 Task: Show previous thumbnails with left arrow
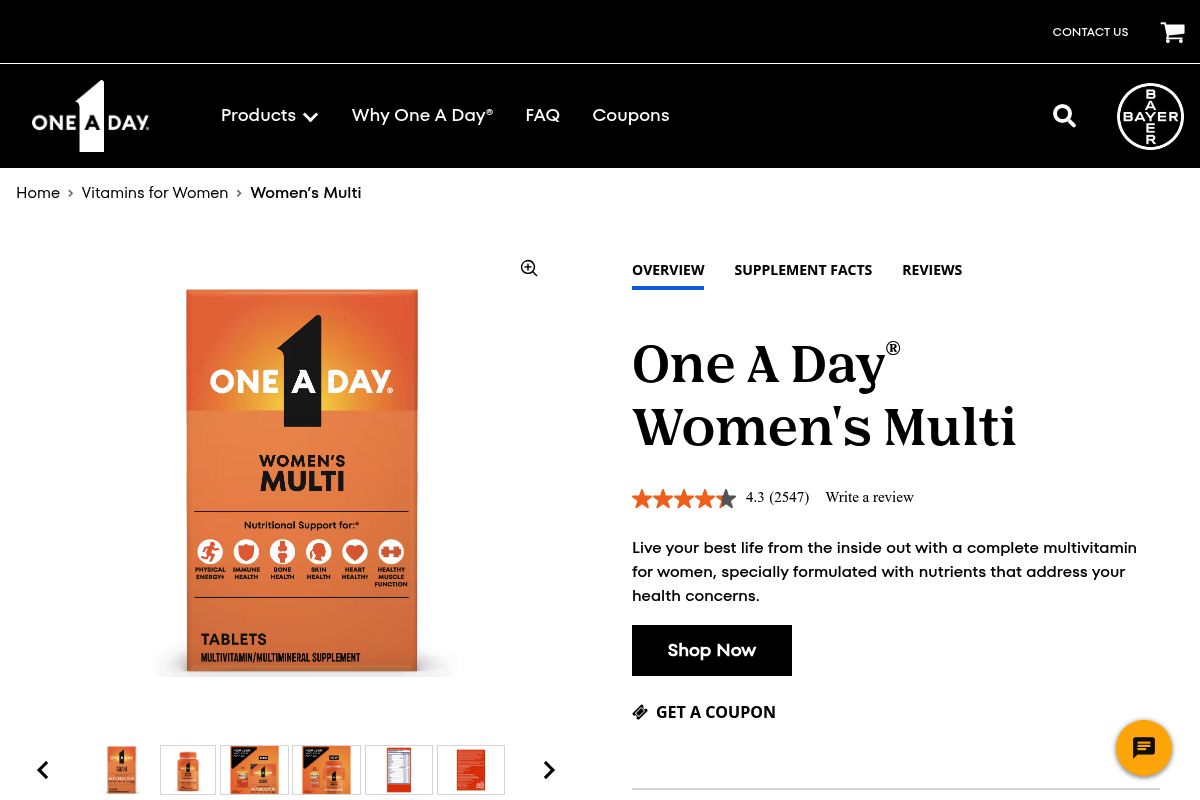click(x=43, y=770)
